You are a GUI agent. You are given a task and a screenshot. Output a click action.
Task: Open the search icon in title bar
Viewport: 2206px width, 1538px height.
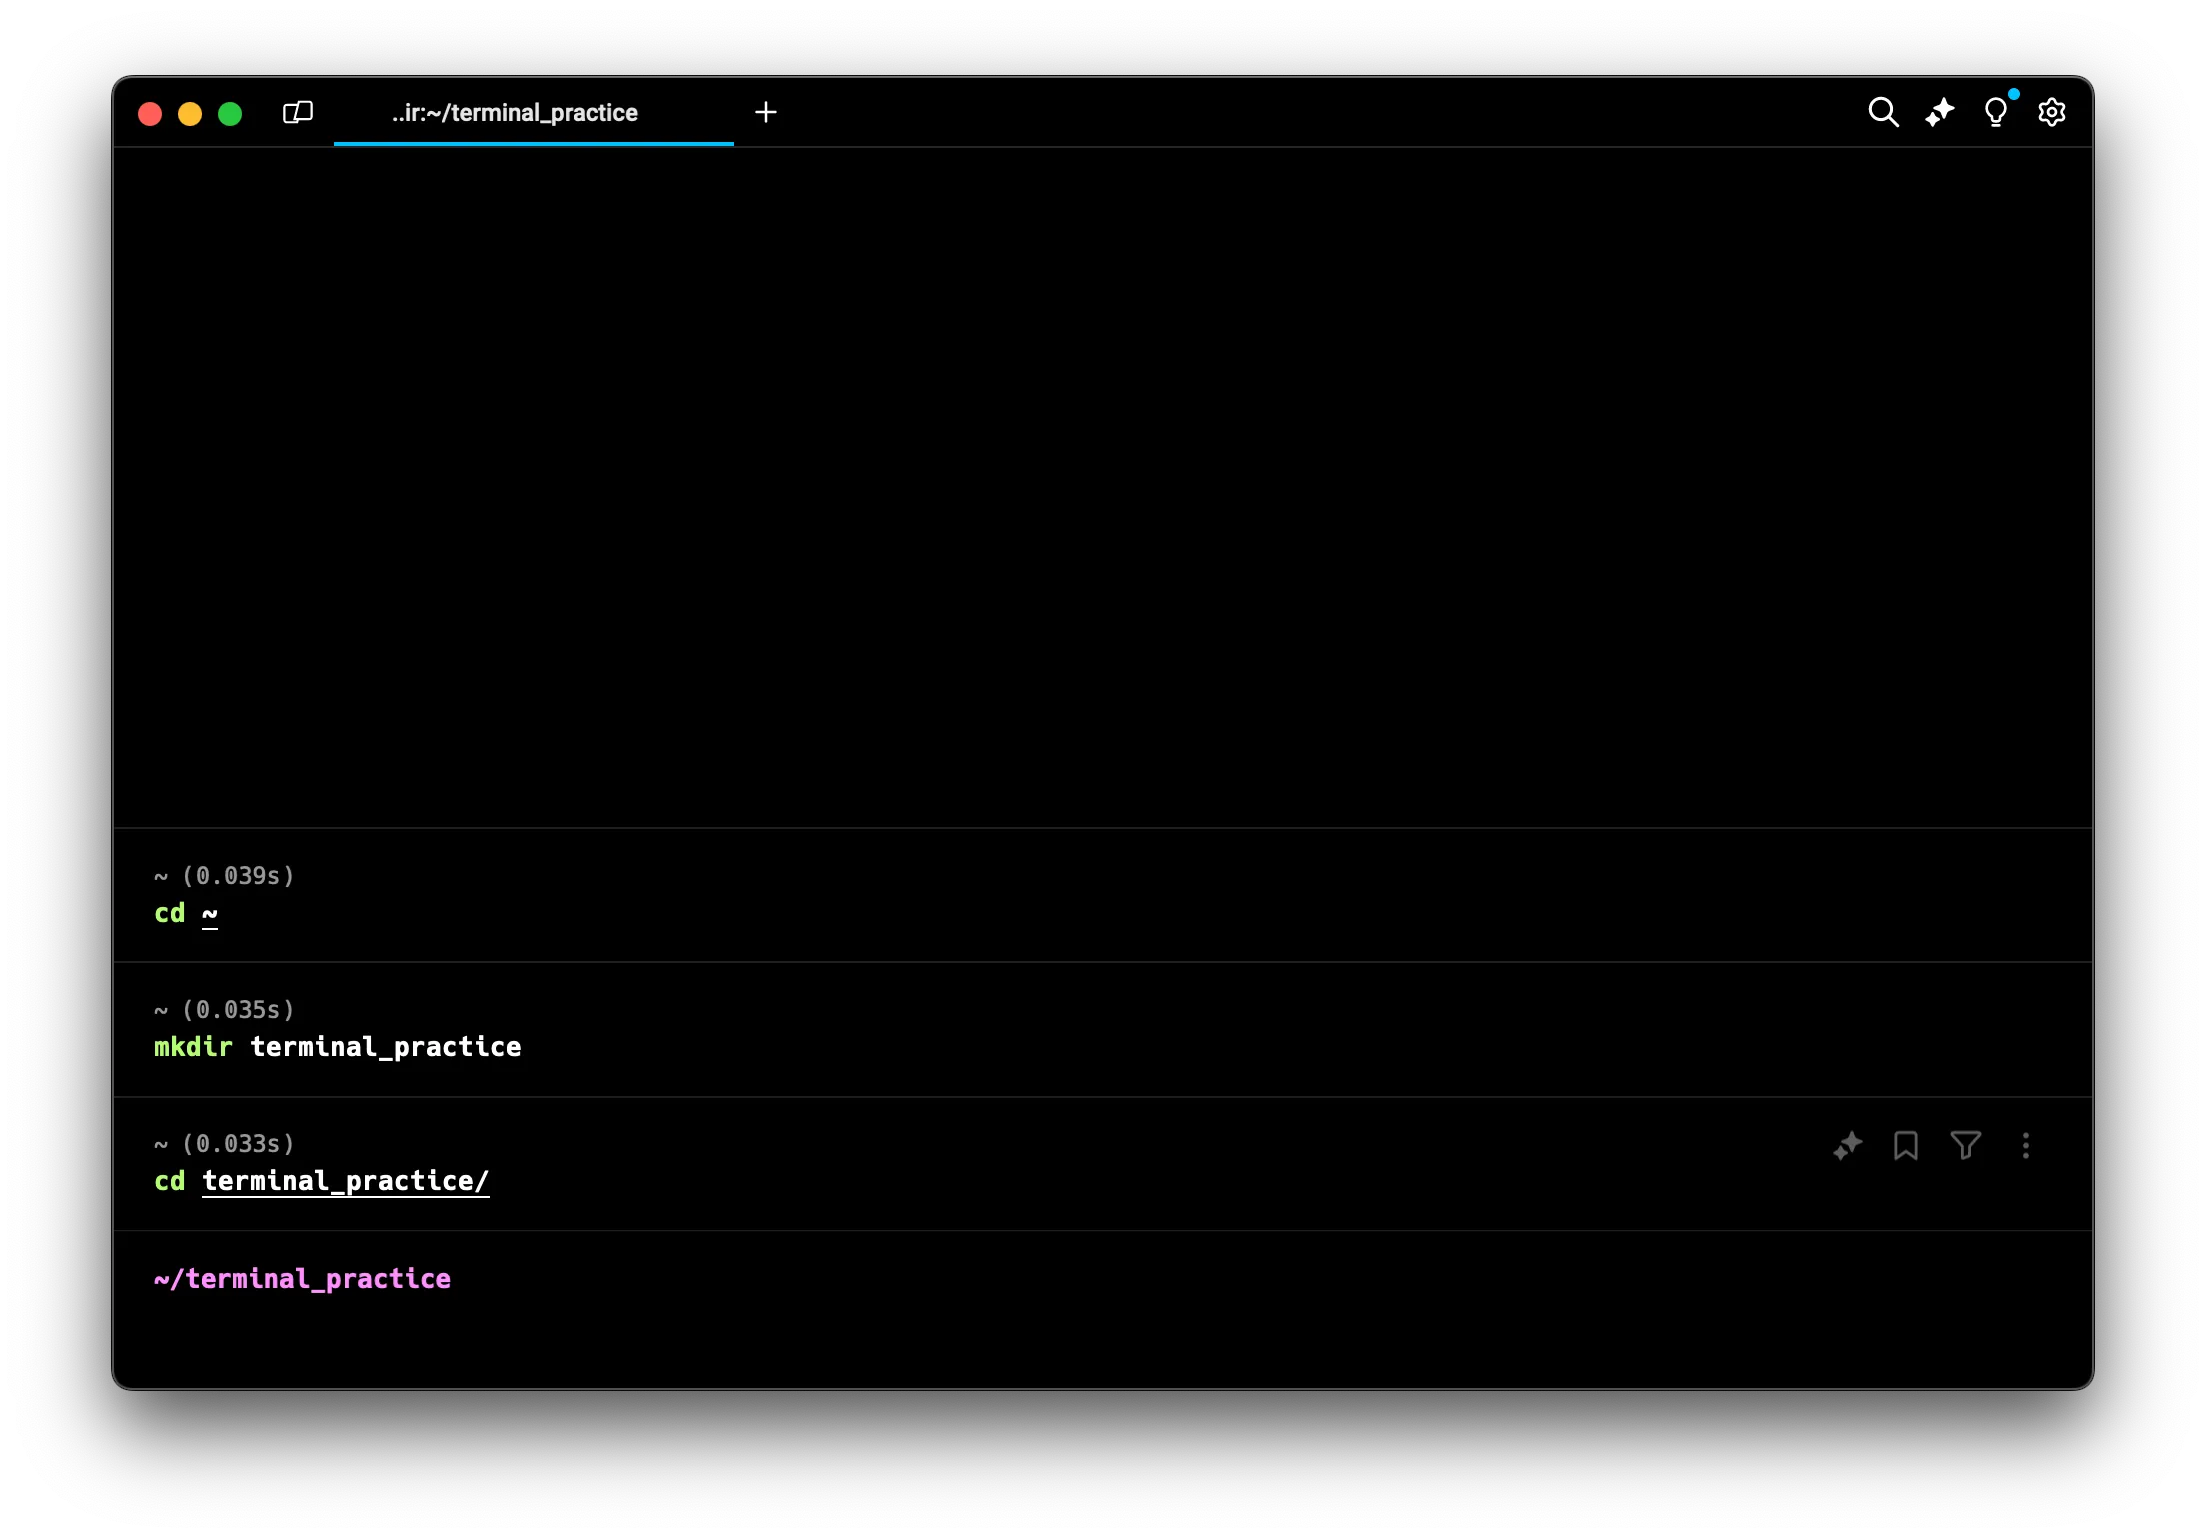pos(1883,112)
